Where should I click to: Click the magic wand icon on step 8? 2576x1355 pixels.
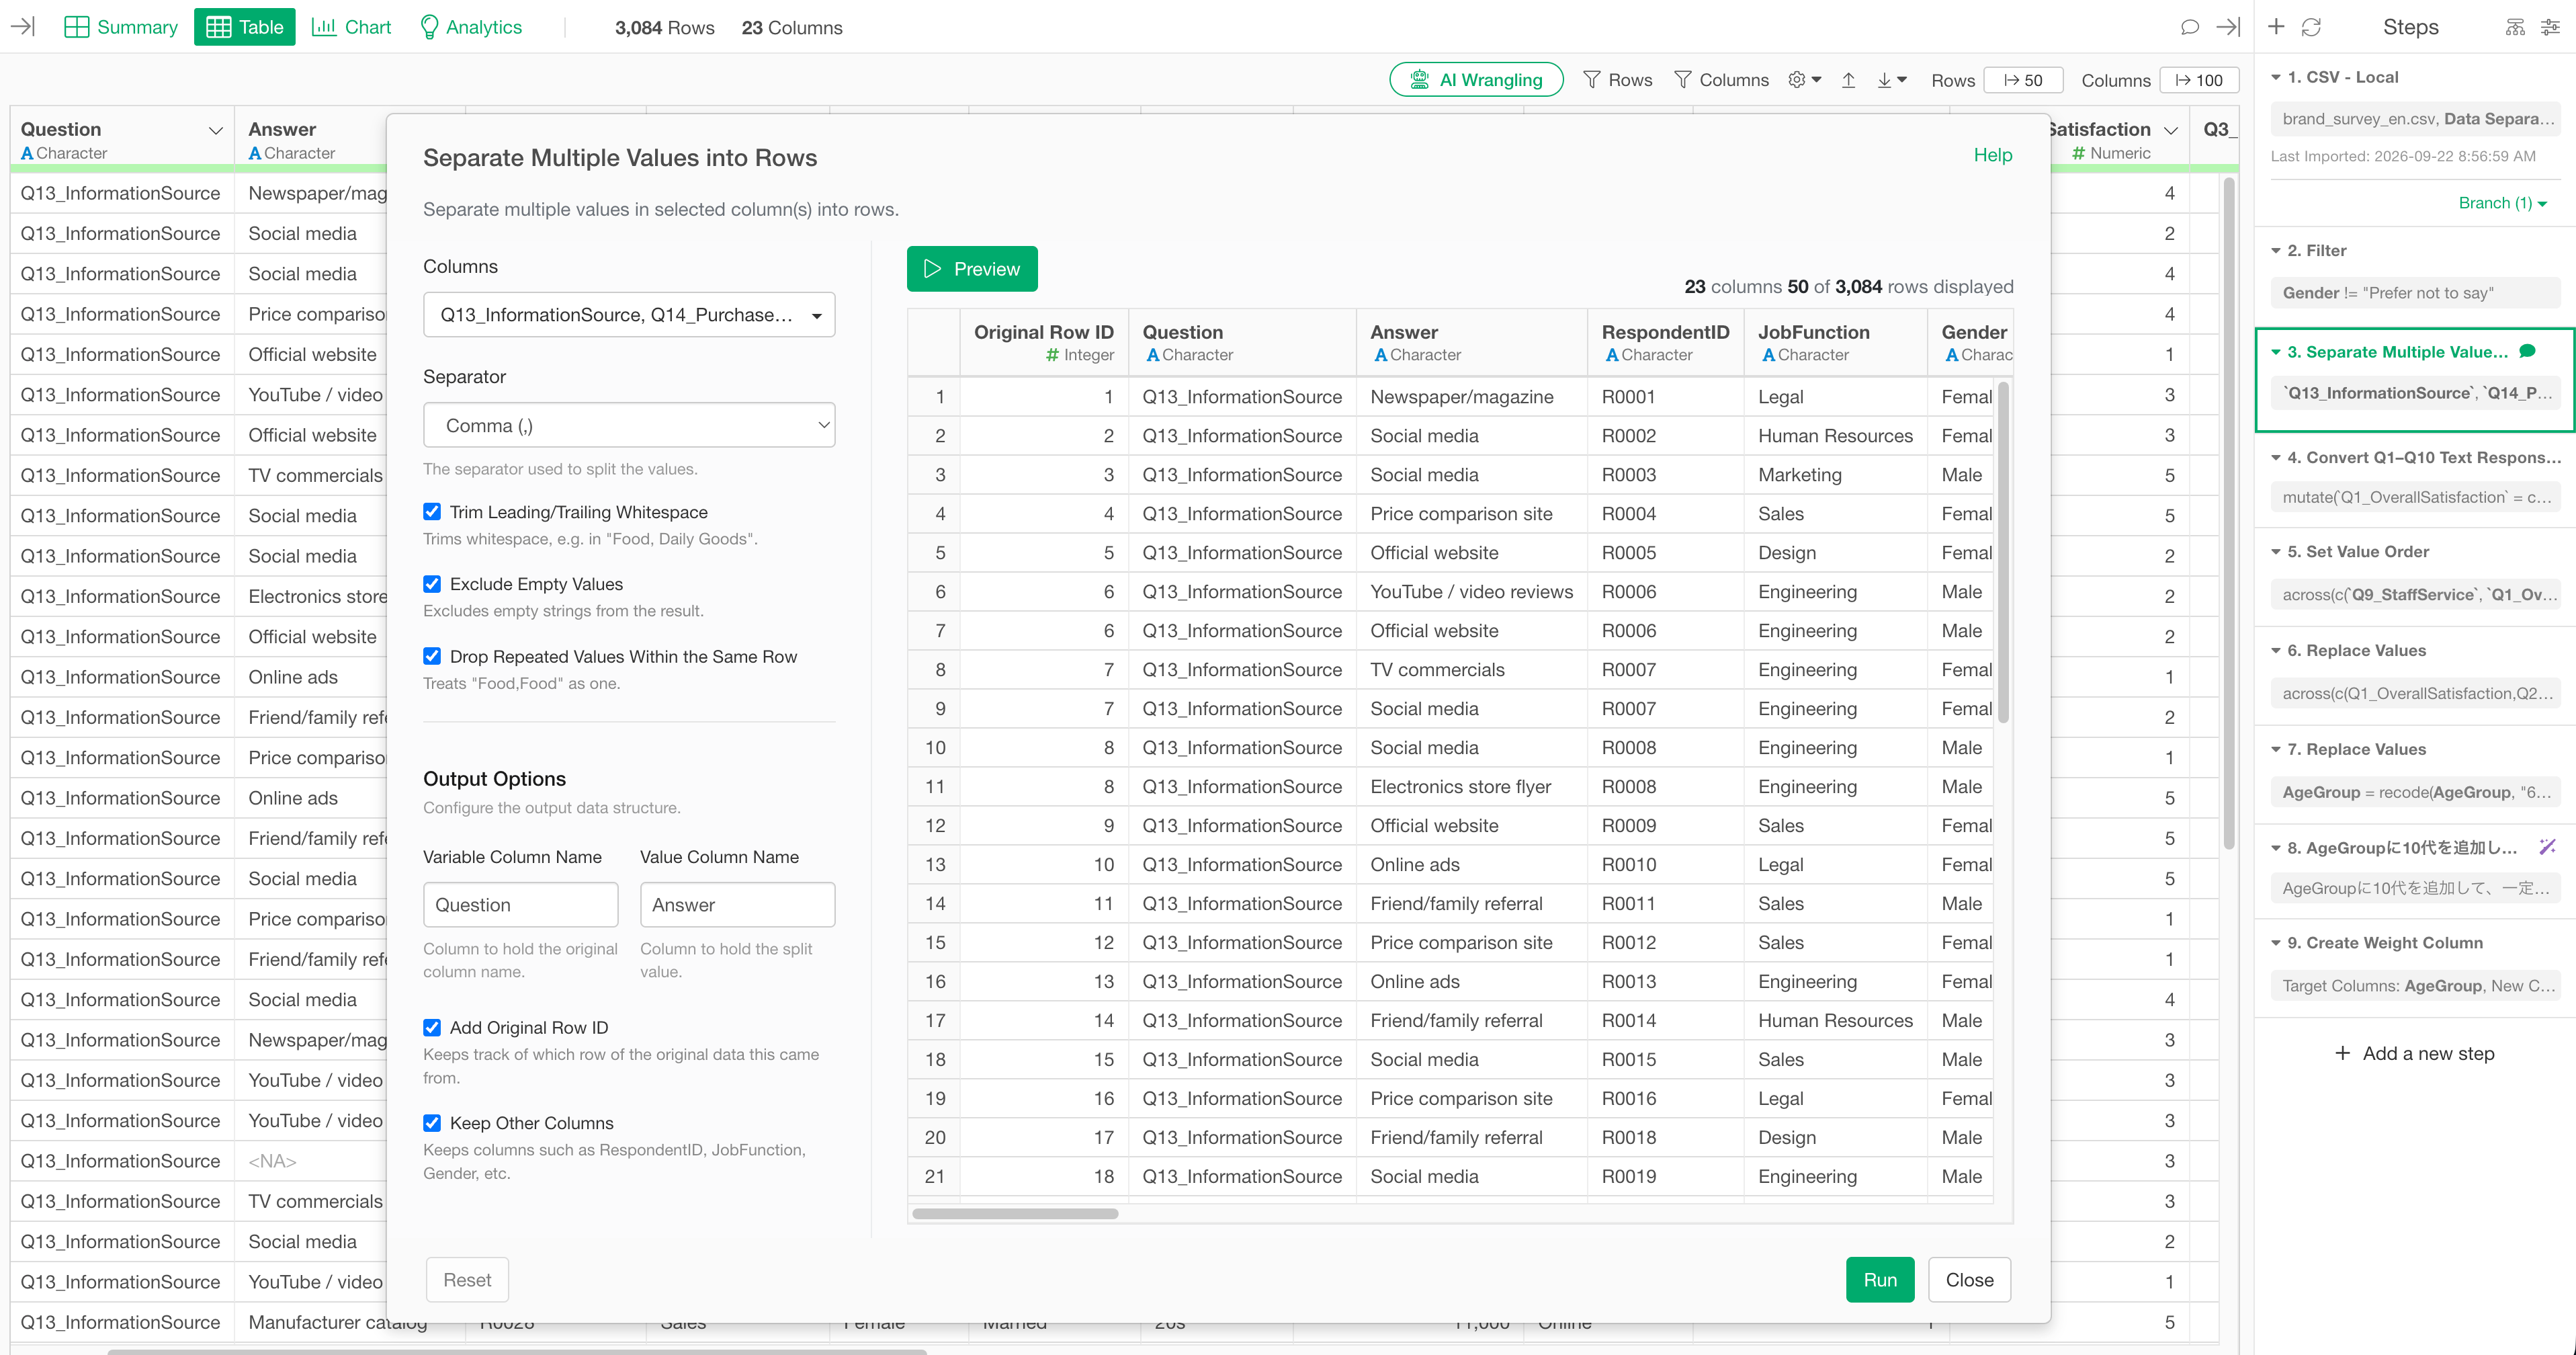2547,847
